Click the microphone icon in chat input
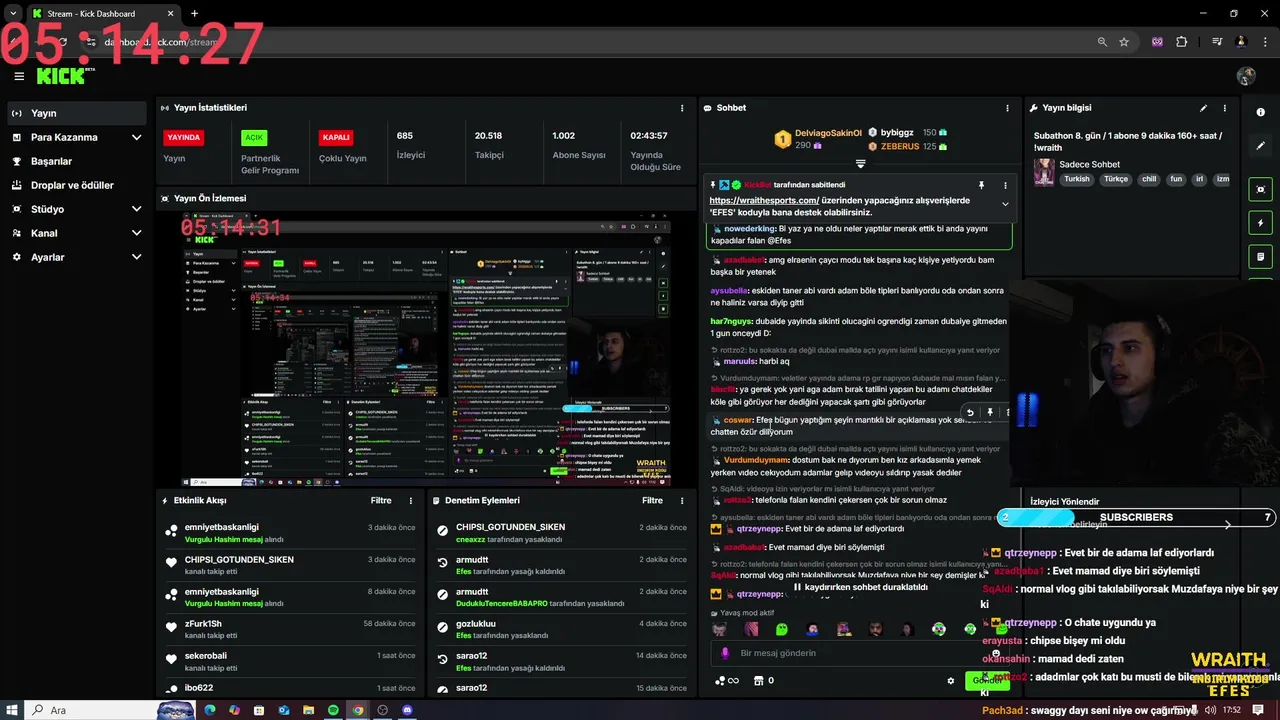Viewport: 1280px width, 720px height. pyautogui.click(x=726, y=653)
